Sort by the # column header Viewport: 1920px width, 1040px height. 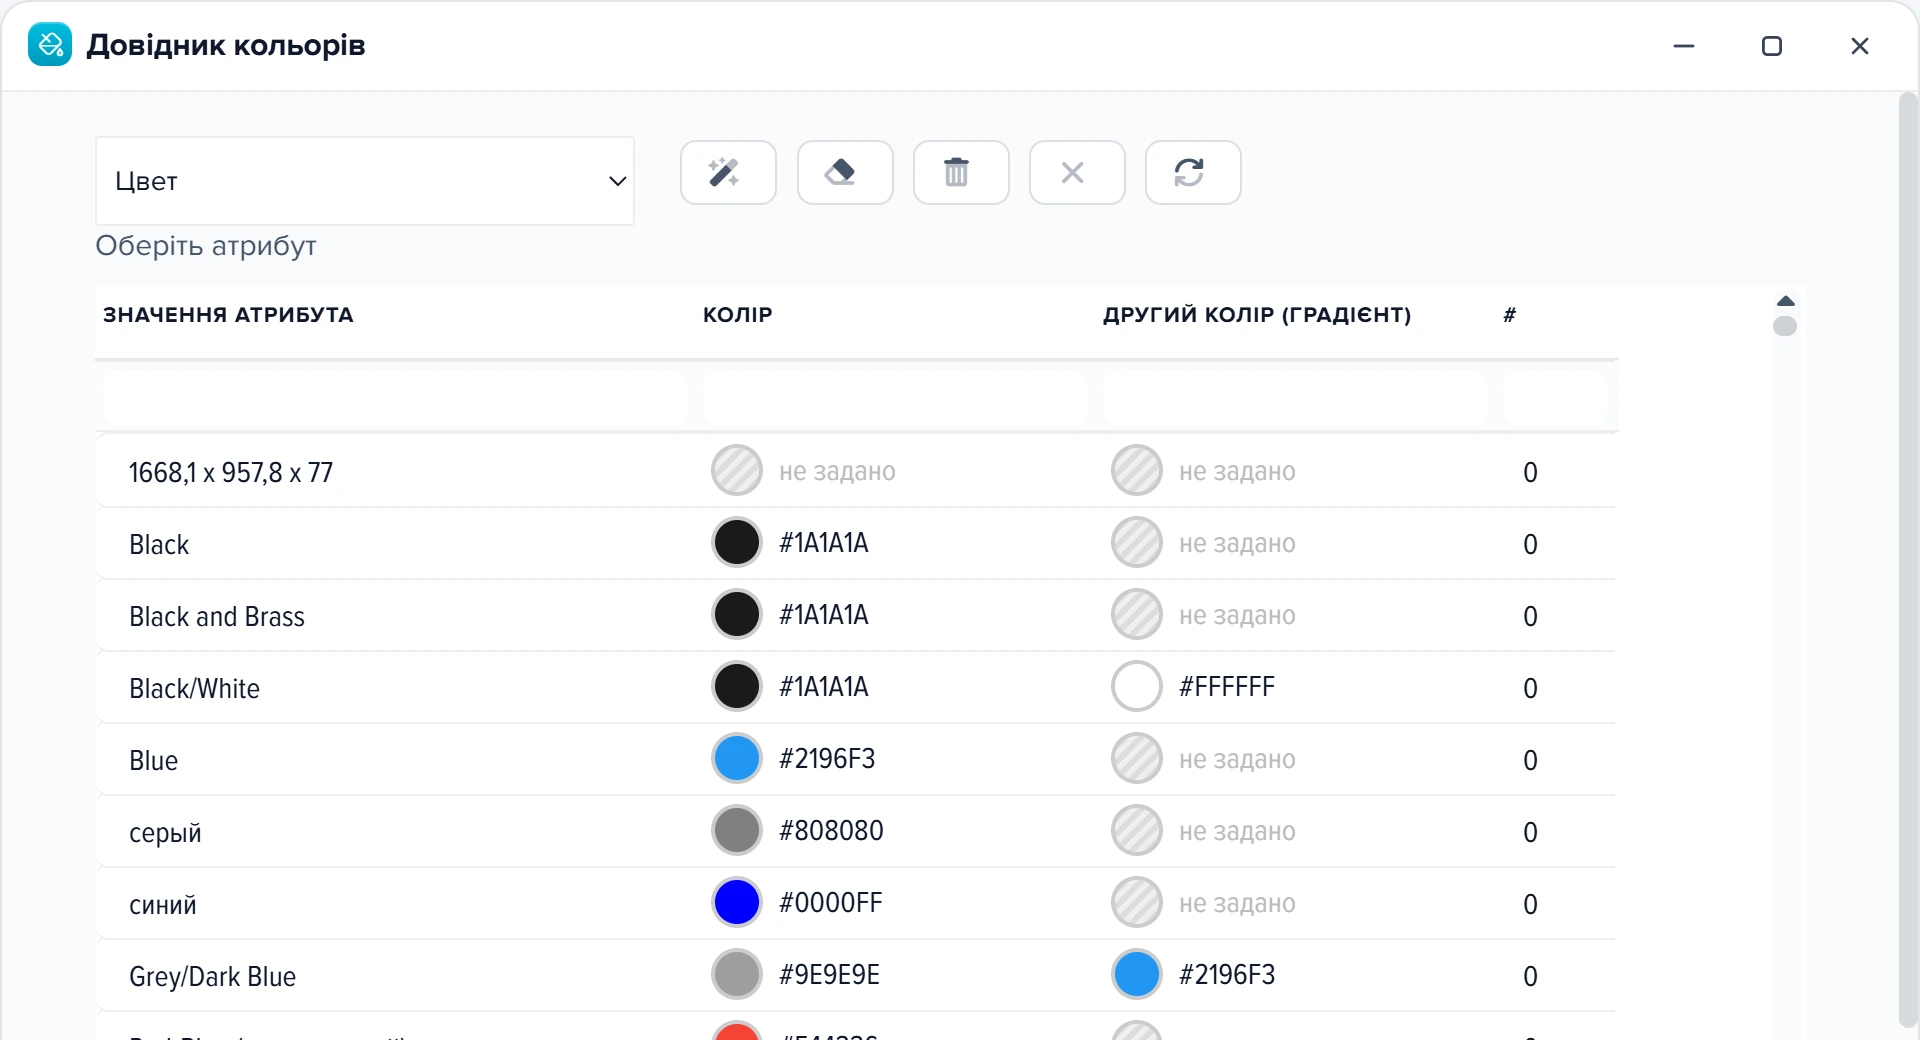[1510, 315]
